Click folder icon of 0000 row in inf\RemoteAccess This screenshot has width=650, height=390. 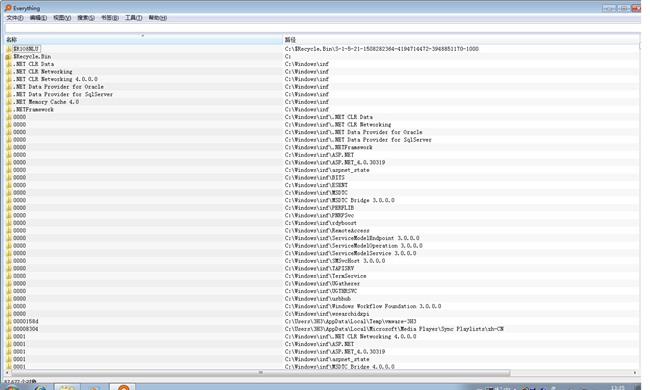tap(9, 230)
